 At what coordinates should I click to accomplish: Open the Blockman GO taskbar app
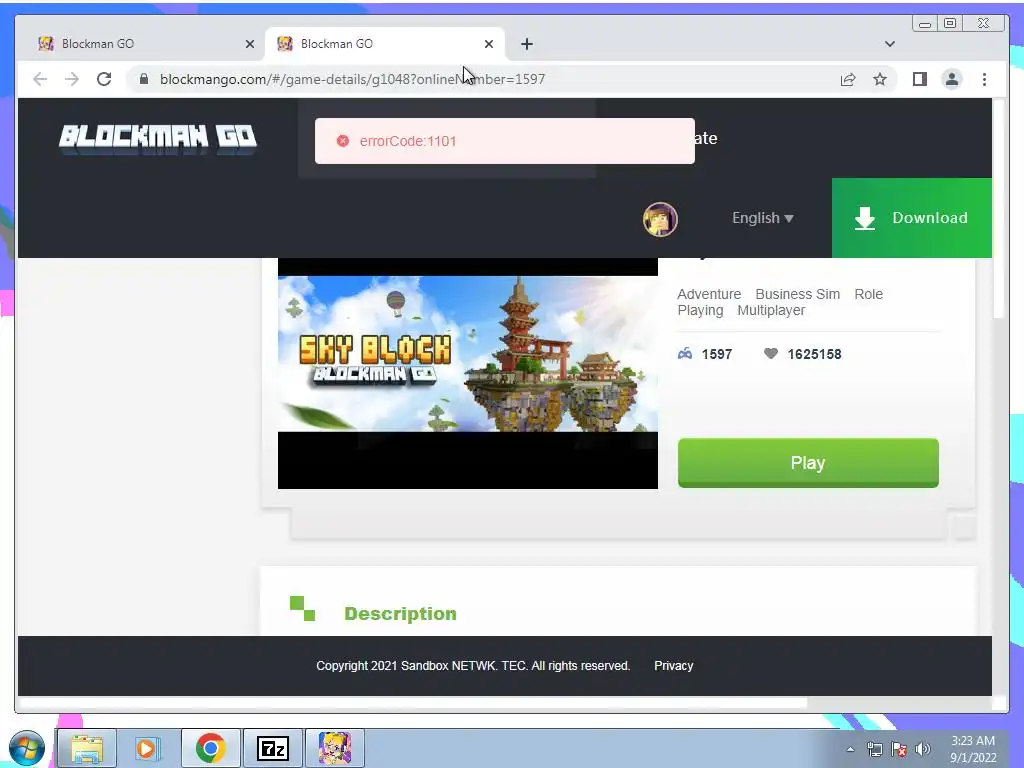334,748
